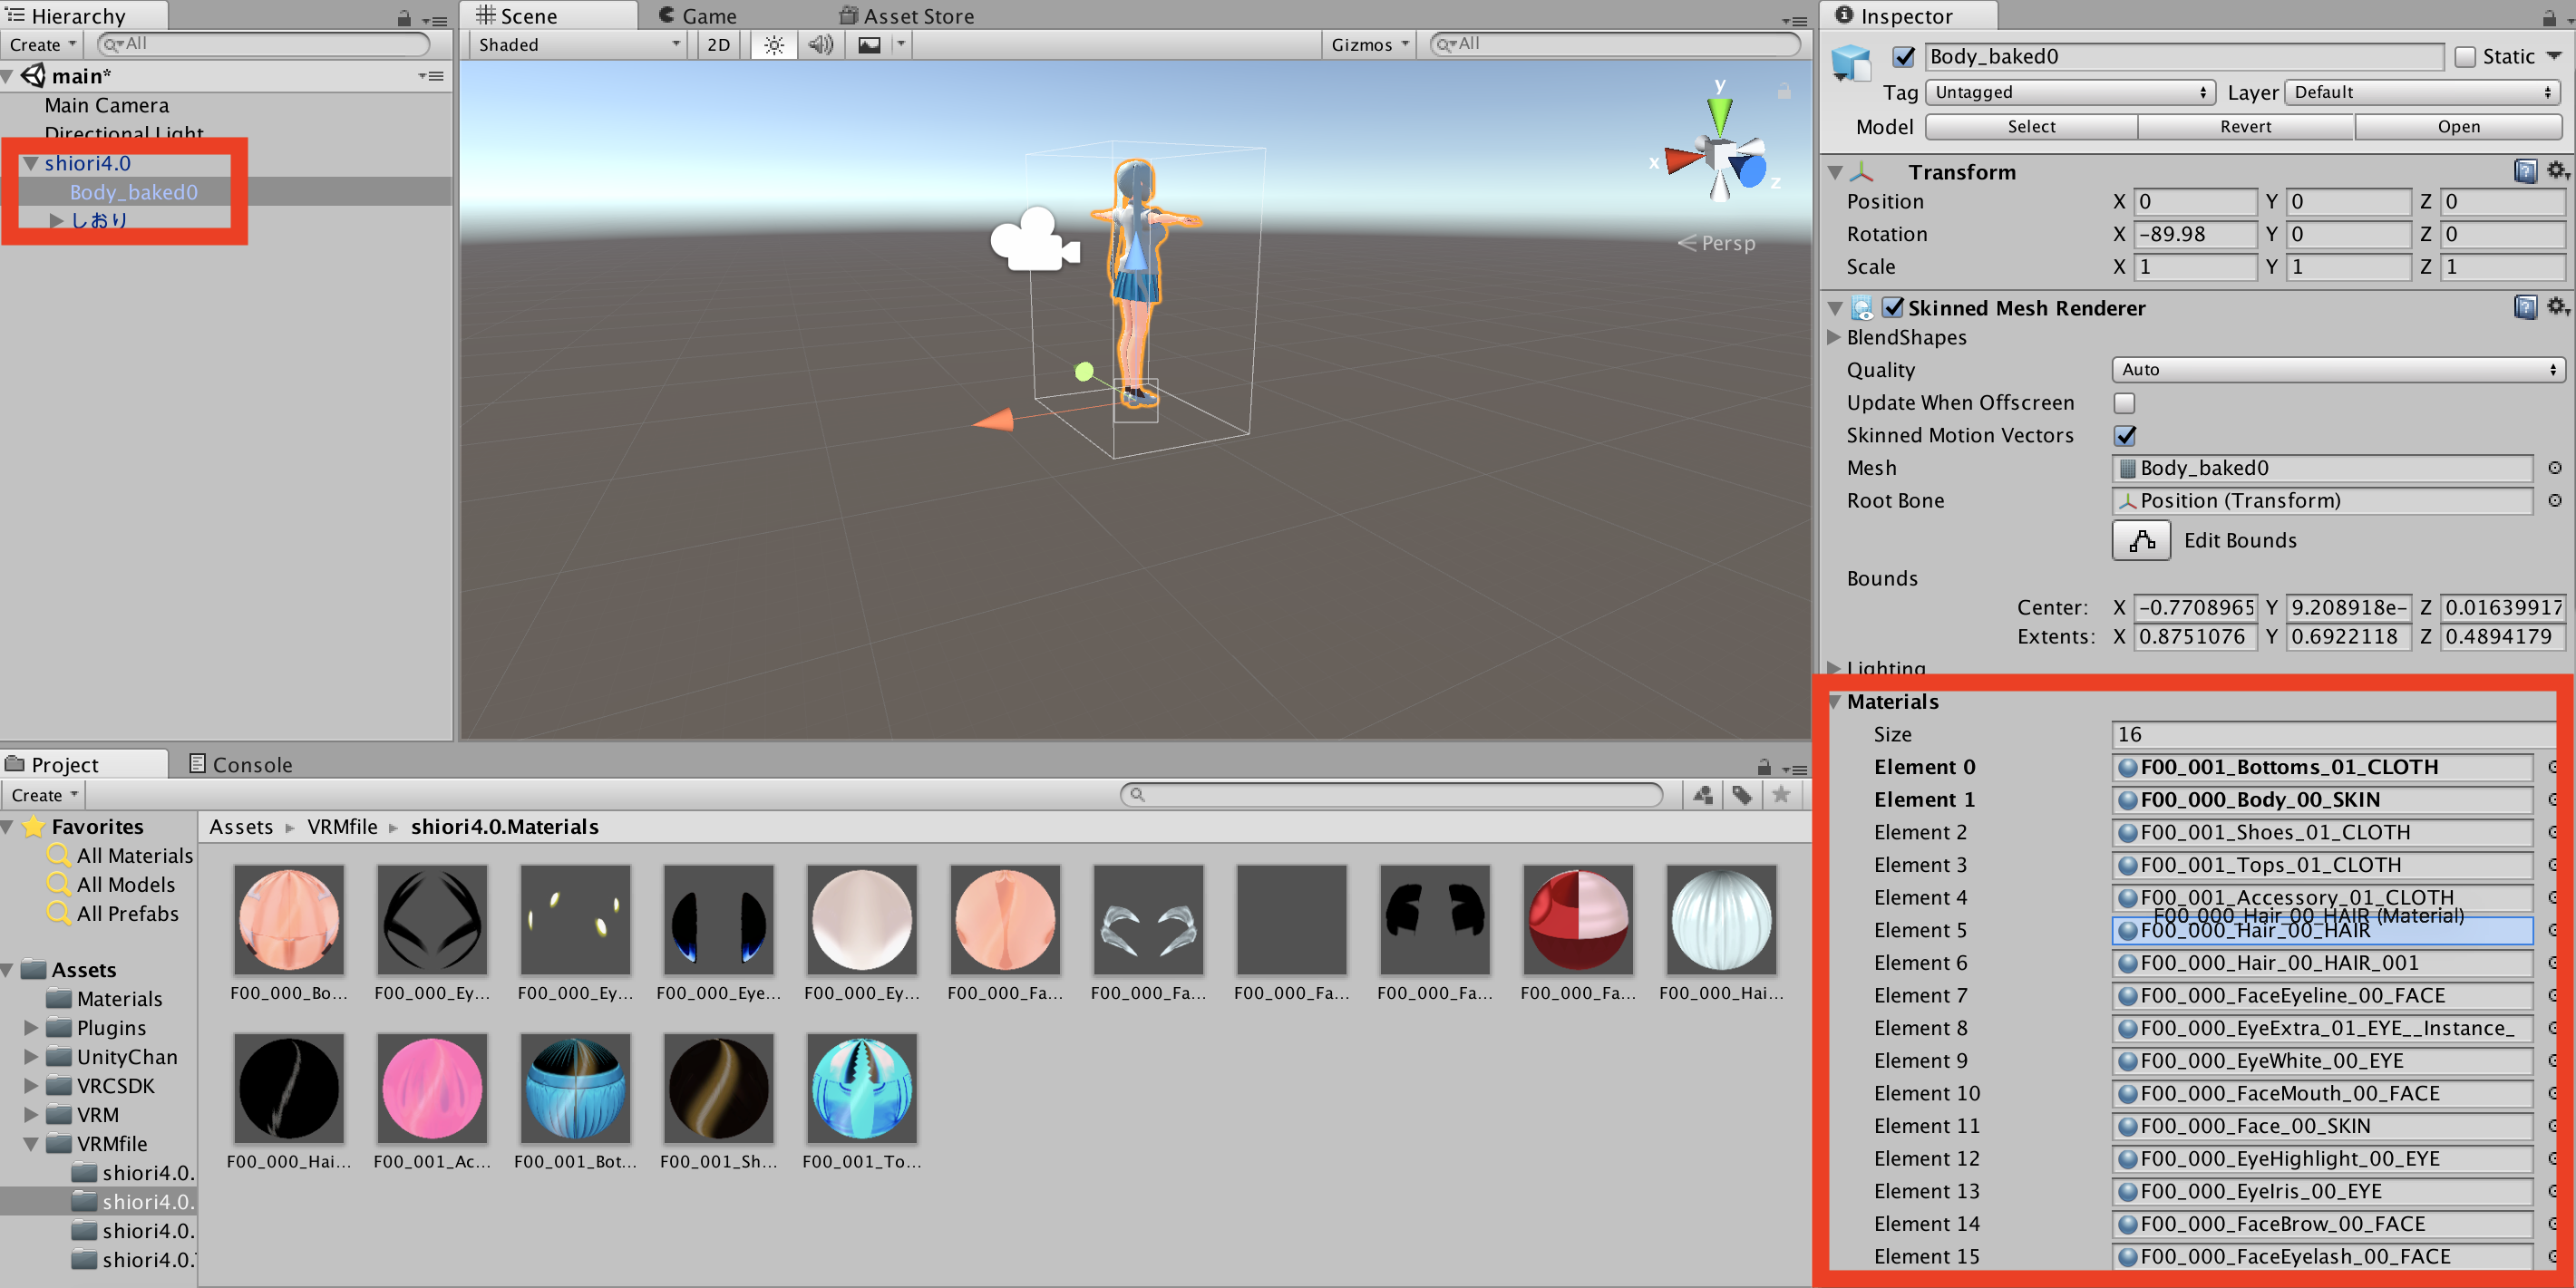Image resolution: width=2576 pixels, height=1288 pixels.
Task: Switch to the Game tab
Action: coord(698,16)
